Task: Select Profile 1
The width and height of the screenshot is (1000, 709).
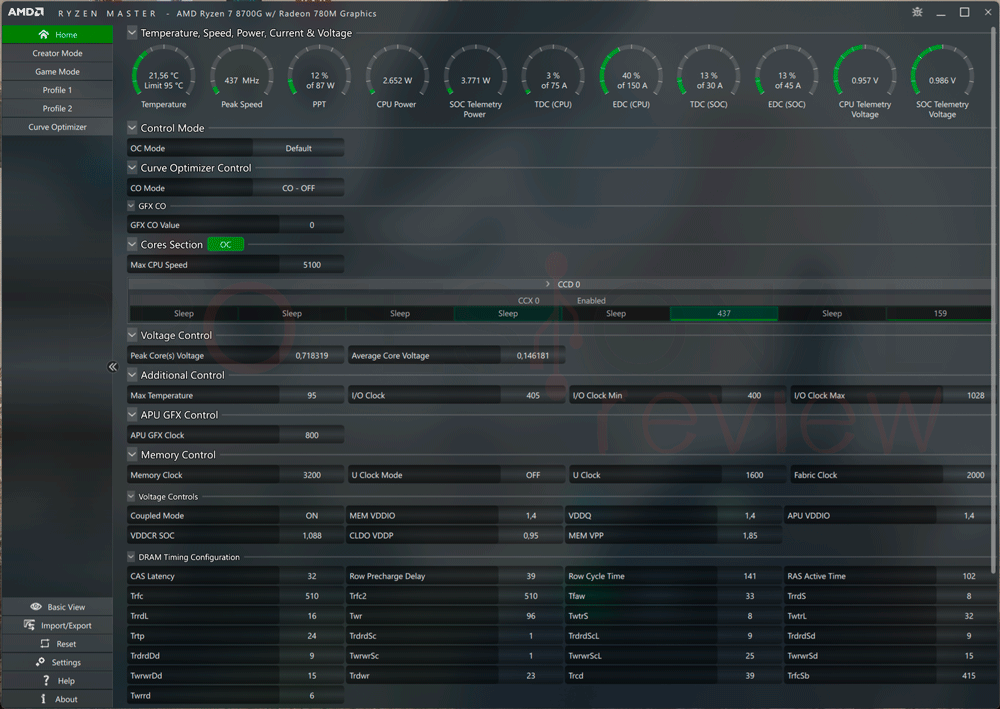Action: pos(57,90)
